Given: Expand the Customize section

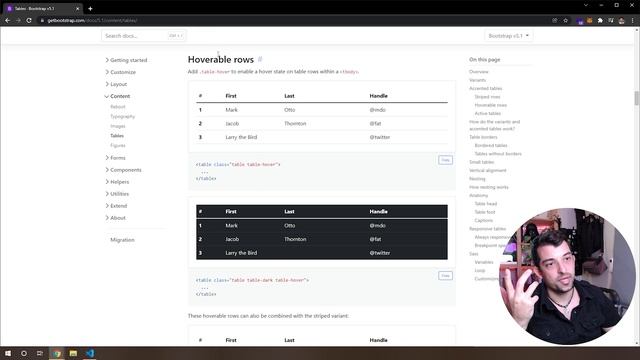Looking at the screenshot, I should click(x=120, y=72).
